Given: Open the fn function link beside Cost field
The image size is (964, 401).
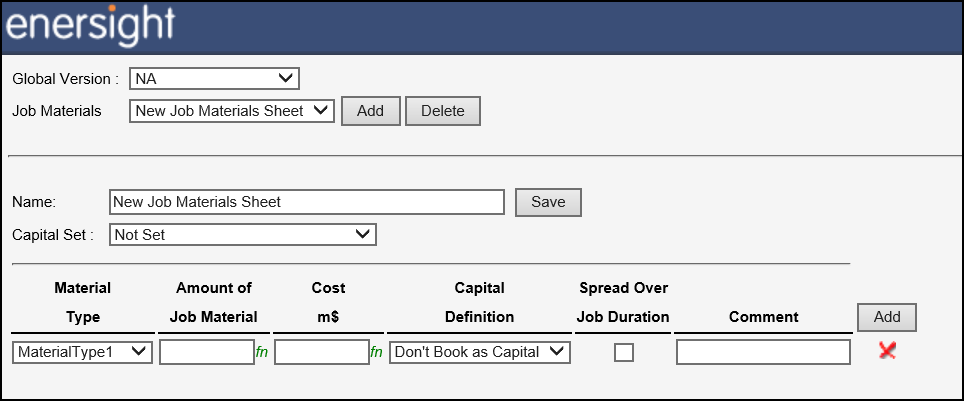Looking at the screenshot, I should pos(376,352).
